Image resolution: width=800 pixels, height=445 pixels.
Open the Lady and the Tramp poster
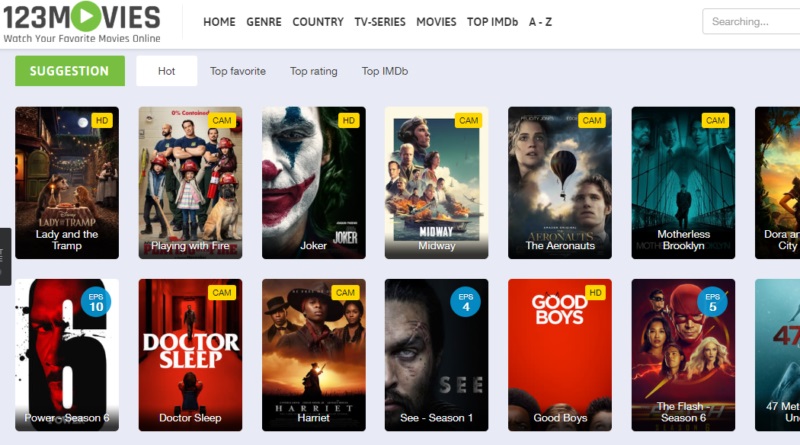[x=67, y=183]
